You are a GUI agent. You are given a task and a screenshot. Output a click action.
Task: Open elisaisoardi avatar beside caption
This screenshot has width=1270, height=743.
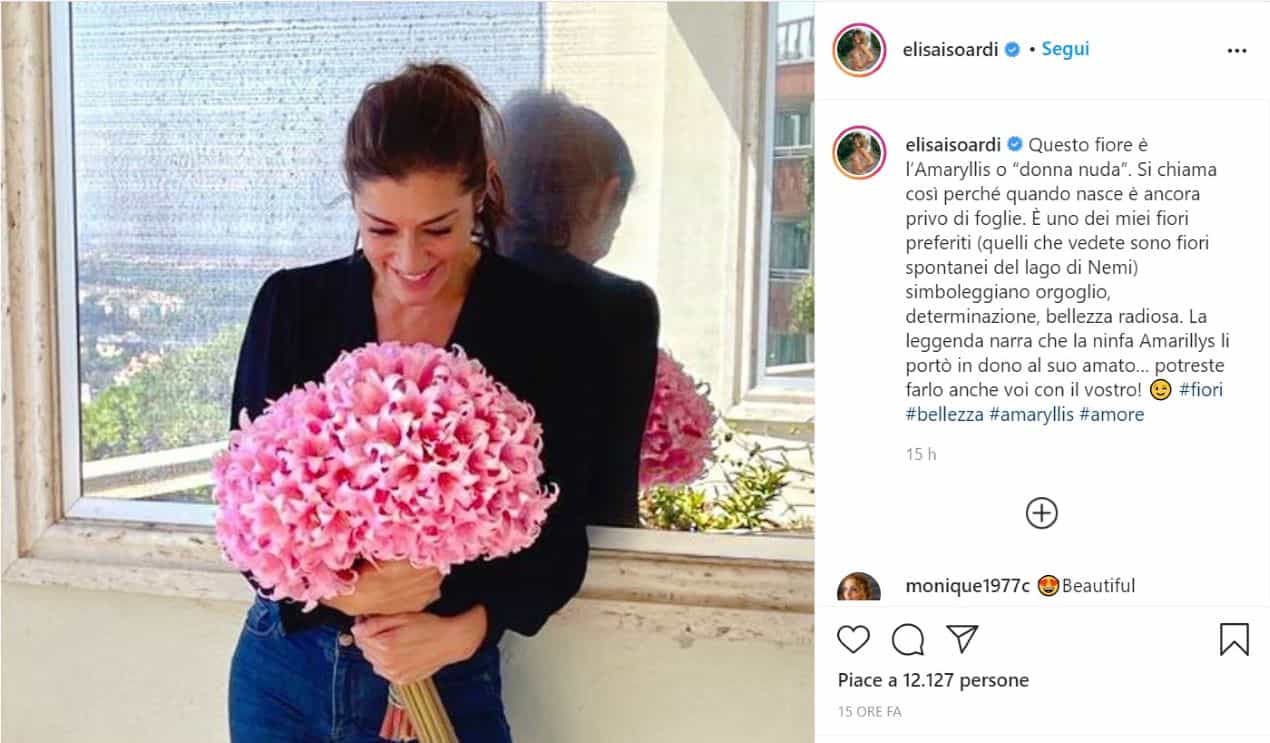click(x=859, y=152)
